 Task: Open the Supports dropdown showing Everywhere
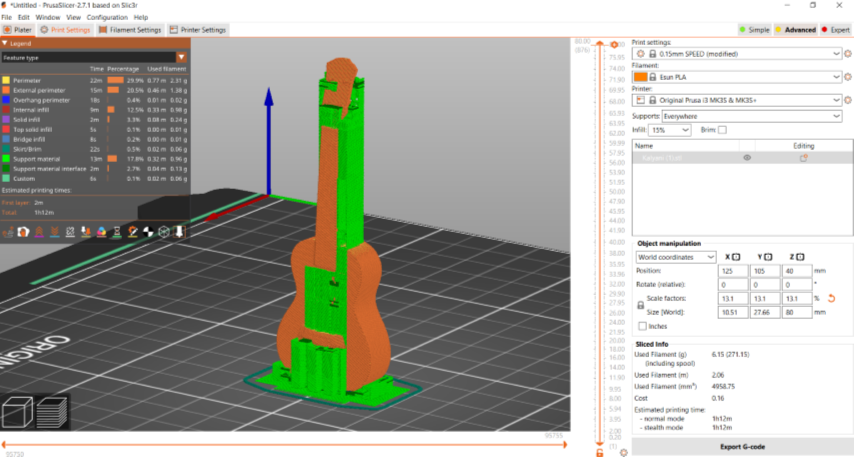coord(752,116)
